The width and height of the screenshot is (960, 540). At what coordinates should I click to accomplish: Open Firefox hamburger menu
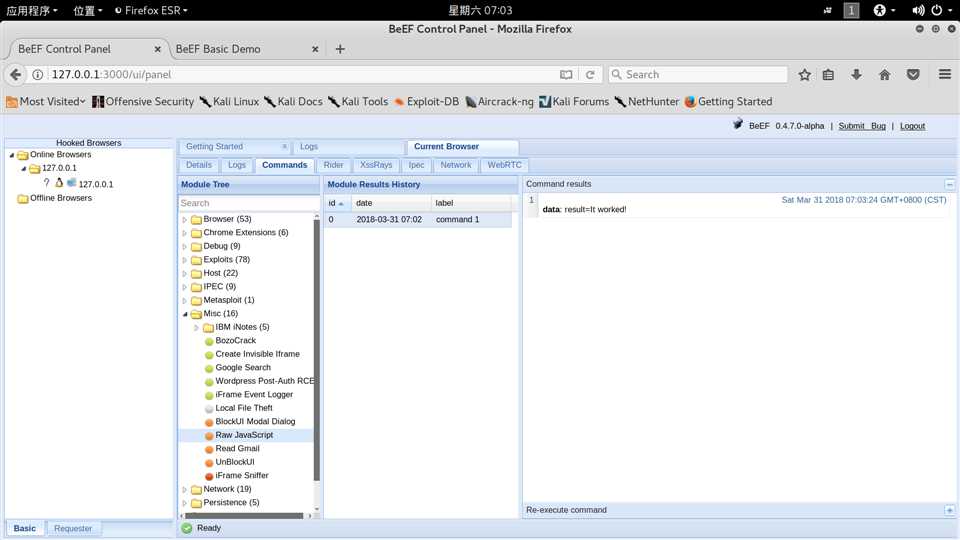tap(945, 74)
